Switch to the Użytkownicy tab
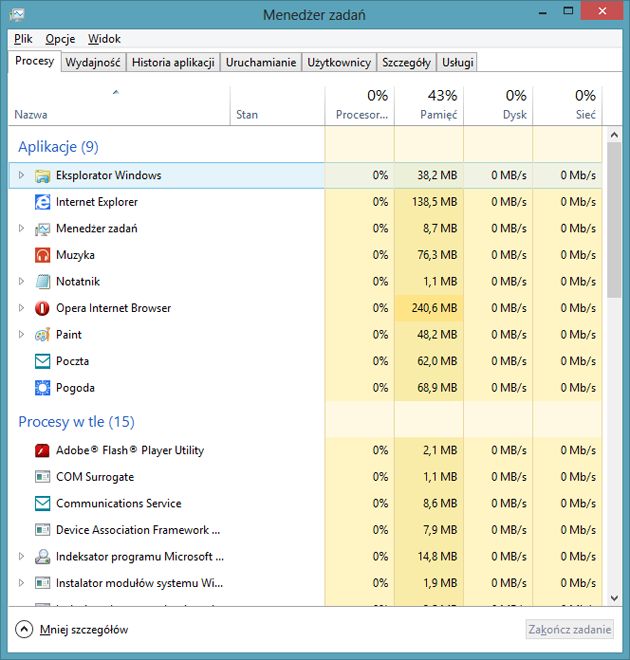 tap(339, 63)
